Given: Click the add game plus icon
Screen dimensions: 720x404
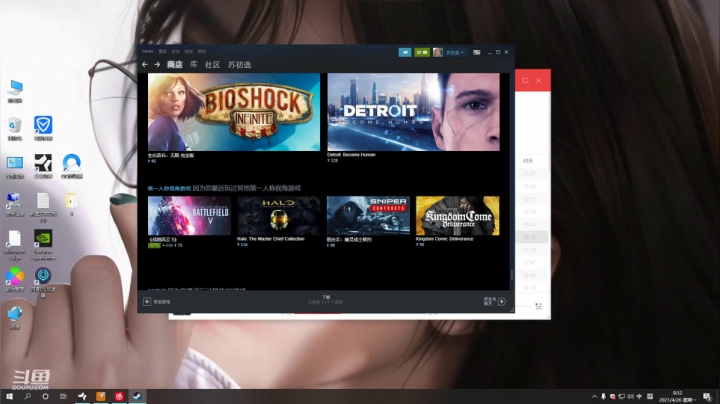Looking at the screenshot, I should point(147,302).
